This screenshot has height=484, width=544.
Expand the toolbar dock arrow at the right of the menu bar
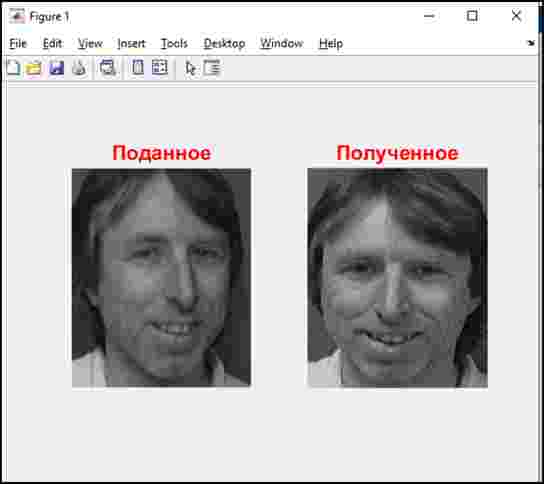coord(530,43)
